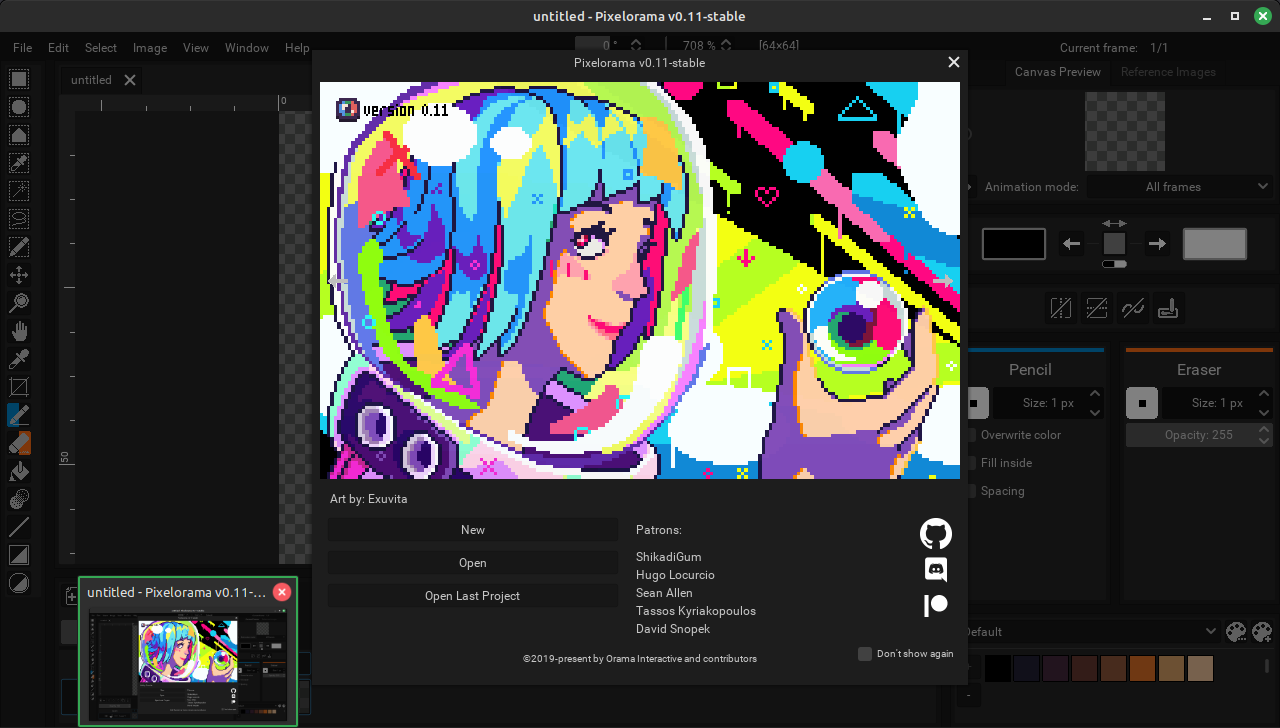
Task: Switch to the Eraser tool
Action: point(19,443)
